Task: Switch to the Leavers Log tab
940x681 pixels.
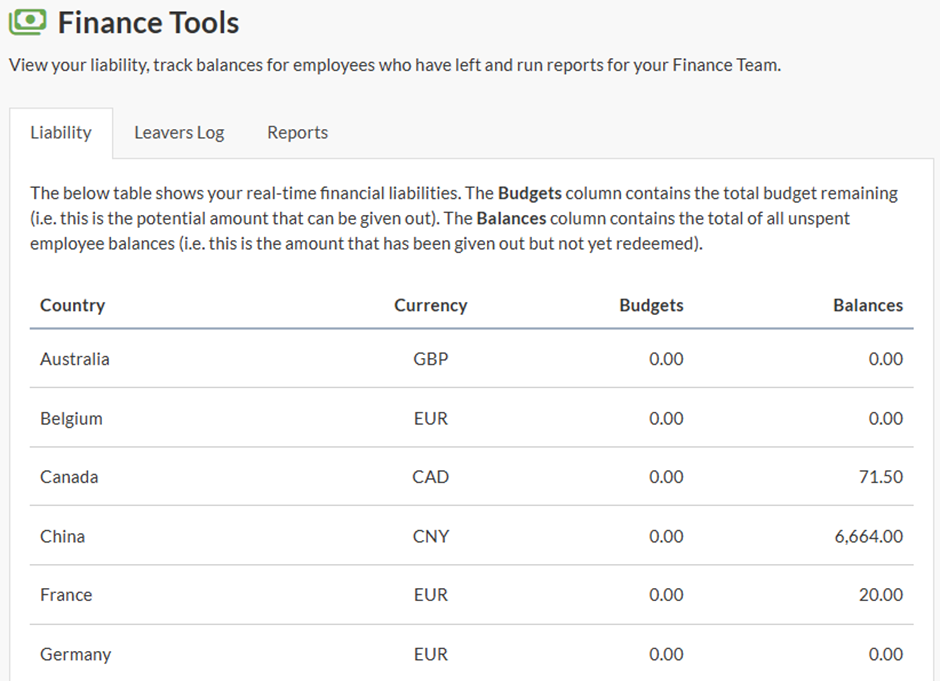Action: (179, 133)
